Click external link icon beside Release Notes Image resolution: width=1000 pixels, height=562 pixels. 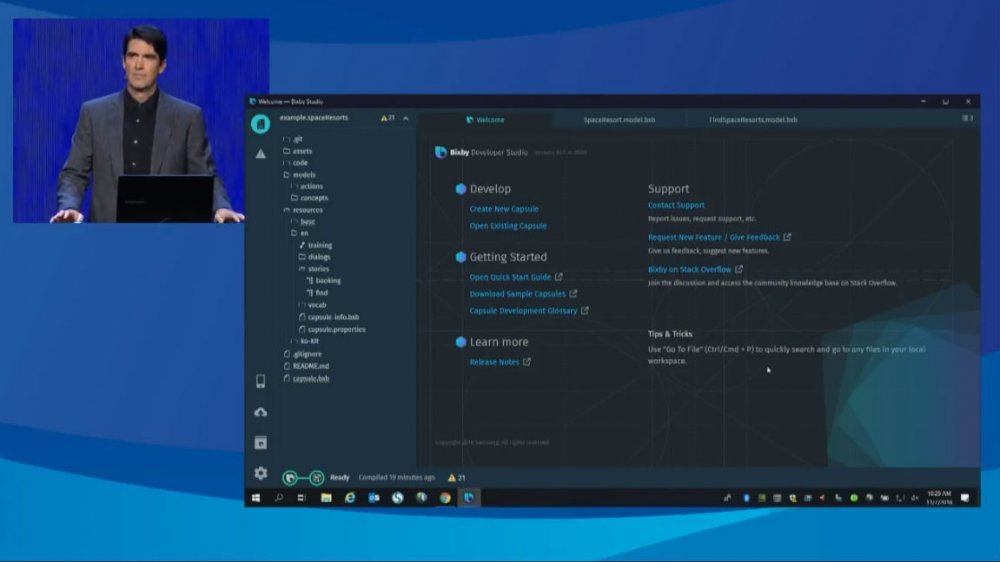click(x=527, y=362)
